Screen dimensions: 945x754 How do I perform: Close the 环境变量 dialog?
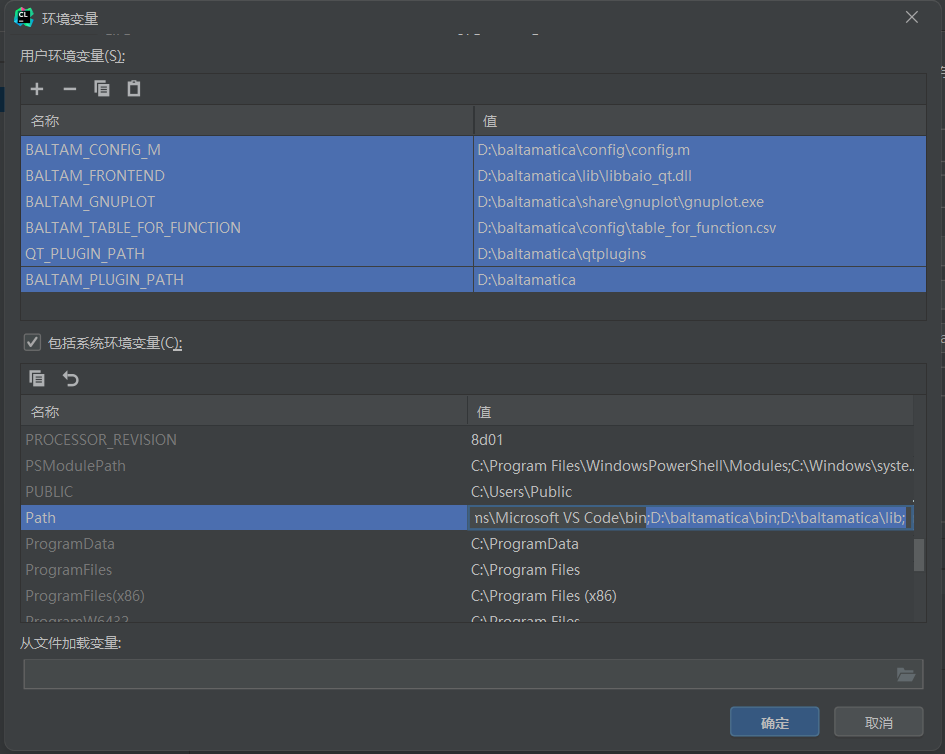pos(911,17)
